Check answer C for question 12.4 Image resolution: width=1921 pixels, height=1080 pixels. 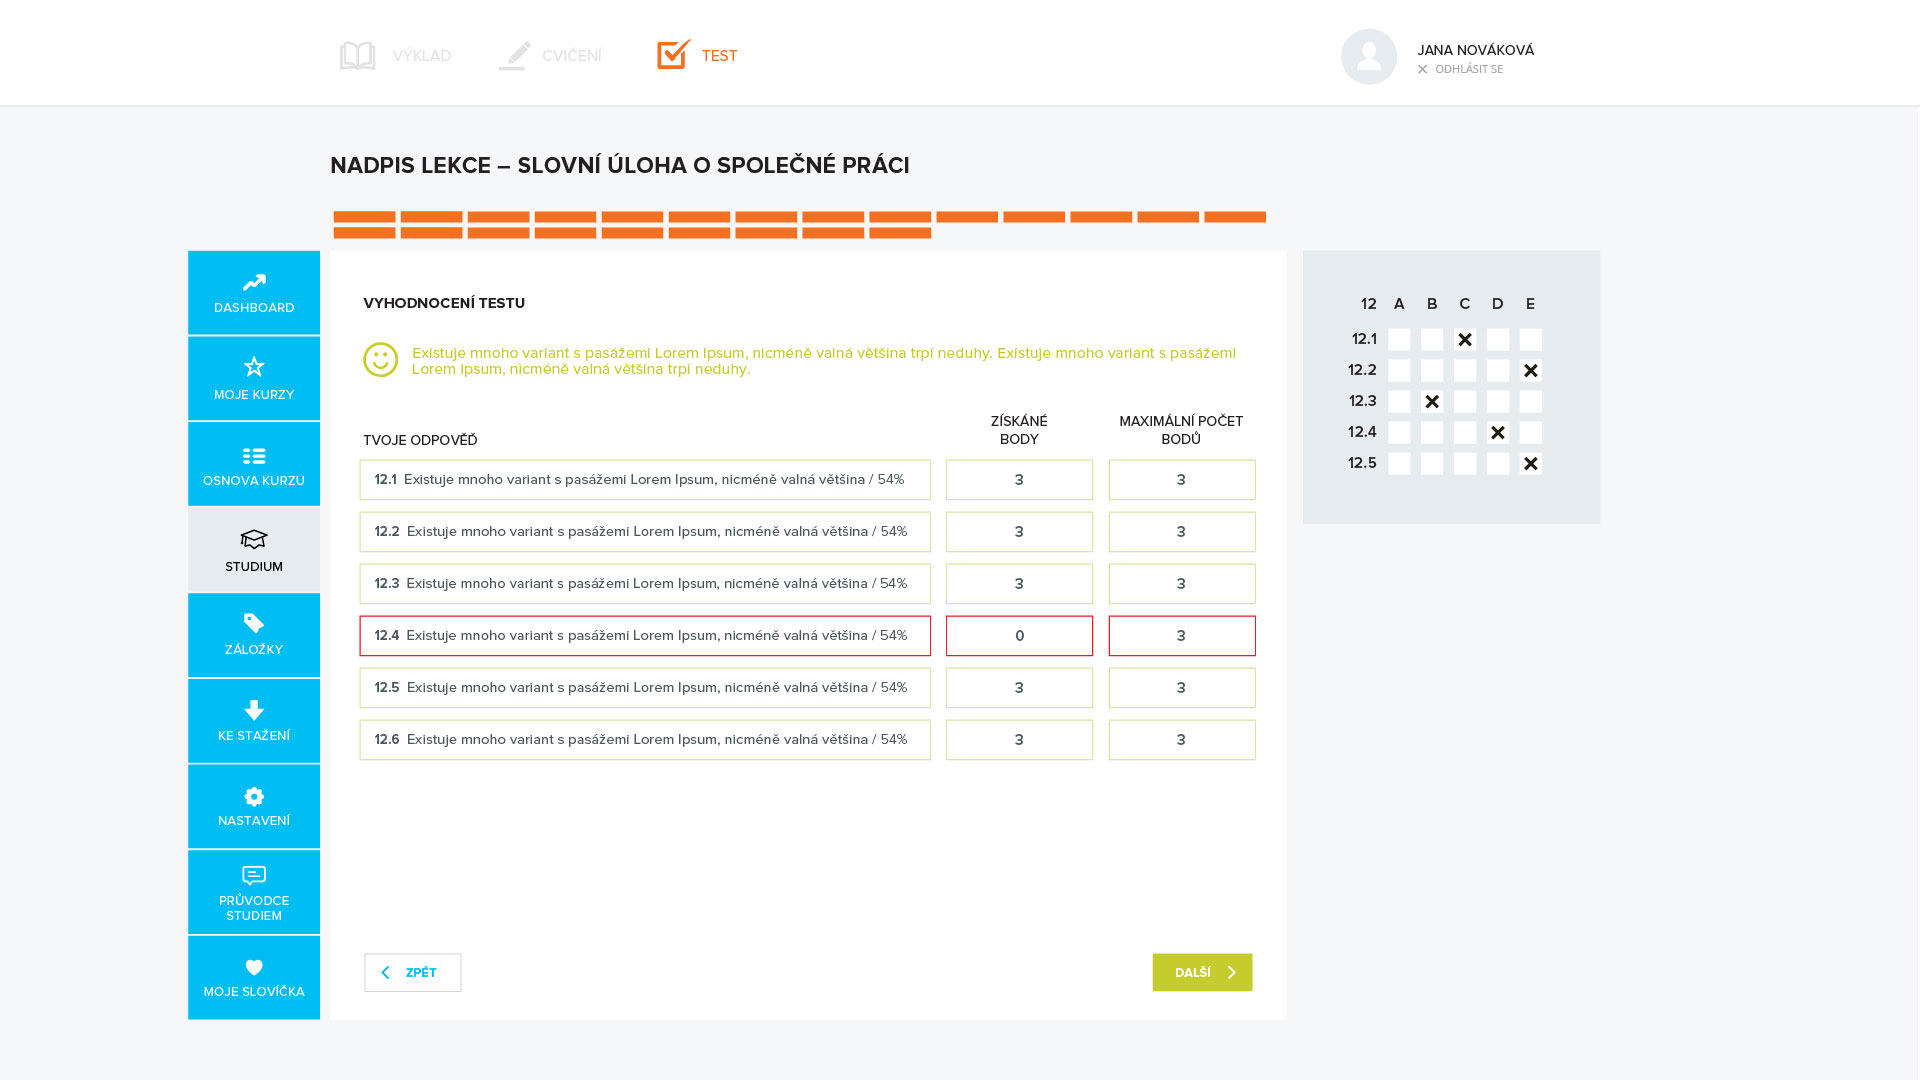point(1465,433)
